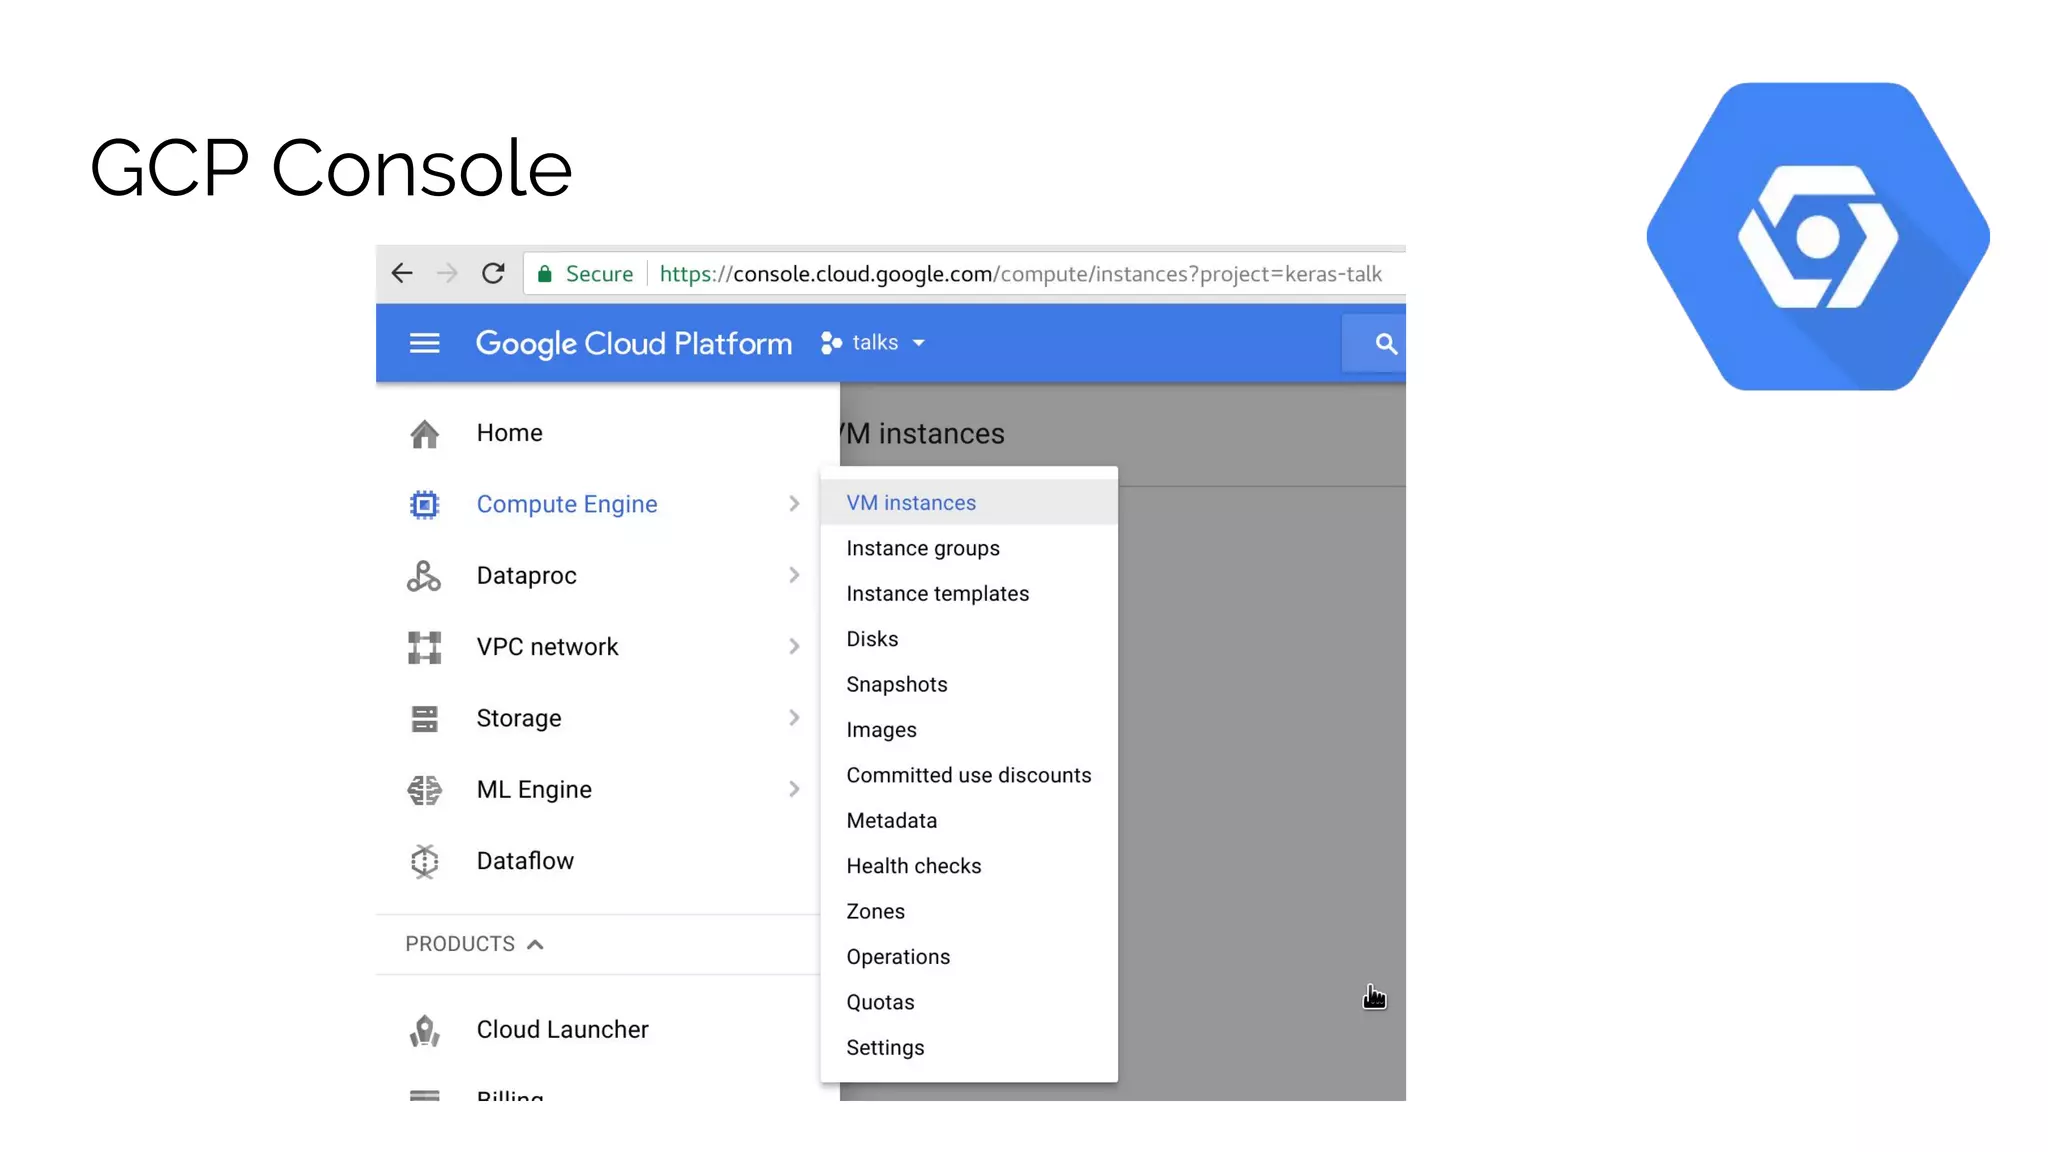
Task: Click the Compute Engine hexagon logo on slide
Action: [1818, 236]
